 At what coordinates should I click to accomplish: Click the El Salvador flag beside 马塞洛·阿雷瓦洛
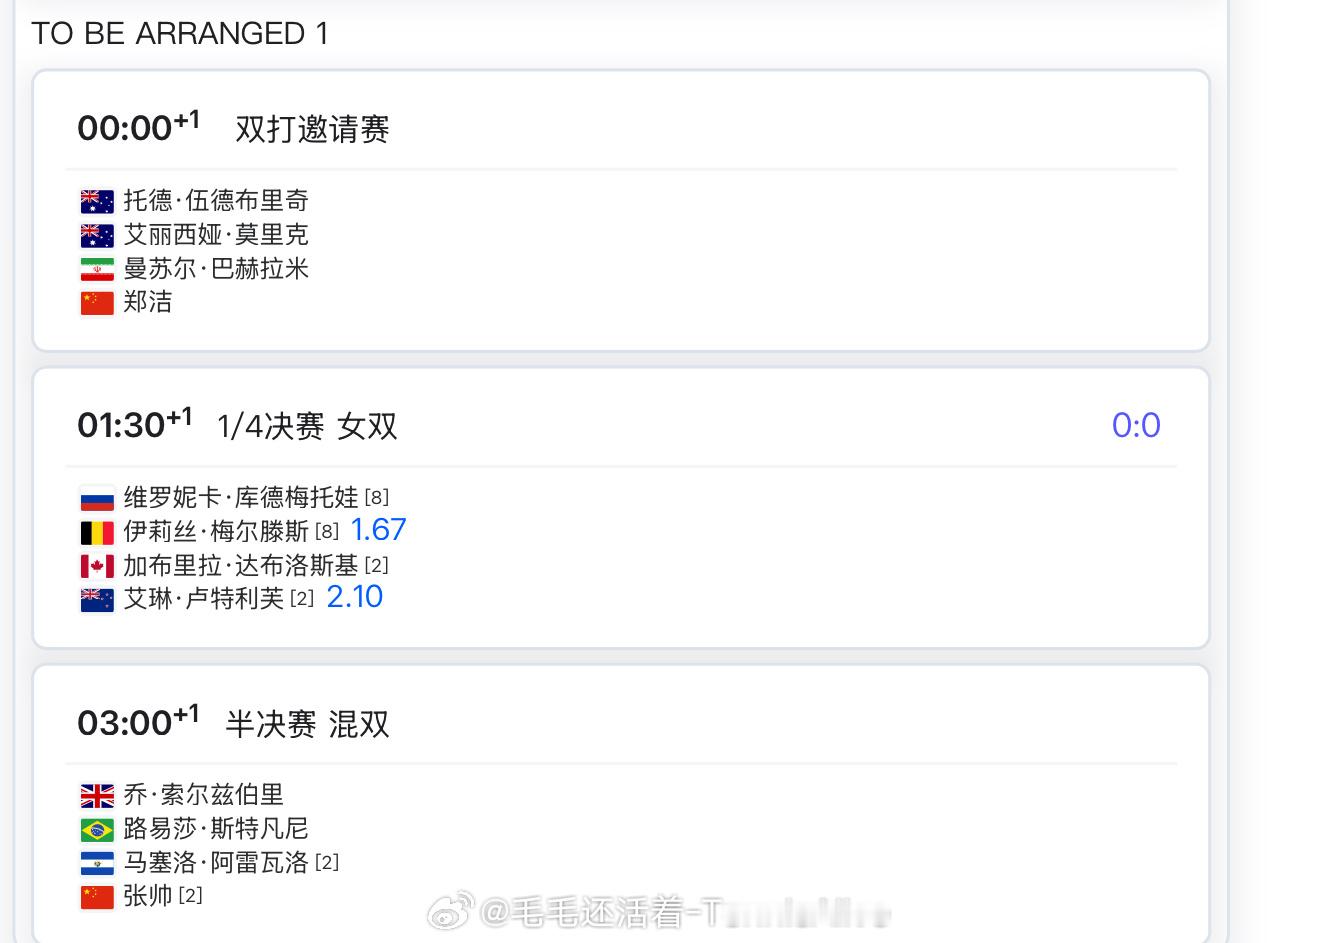[x=97, y=863]
